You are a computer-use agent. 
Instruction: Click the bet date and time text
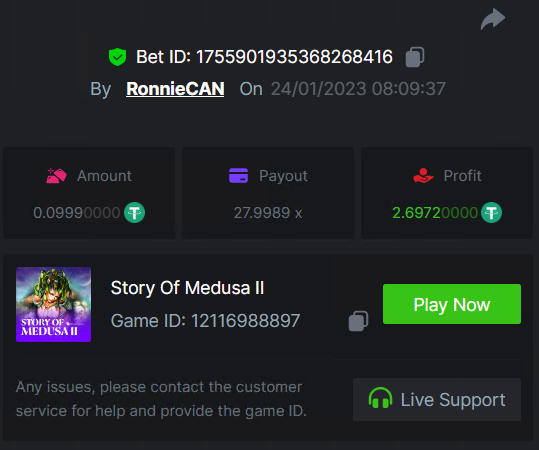358,89
